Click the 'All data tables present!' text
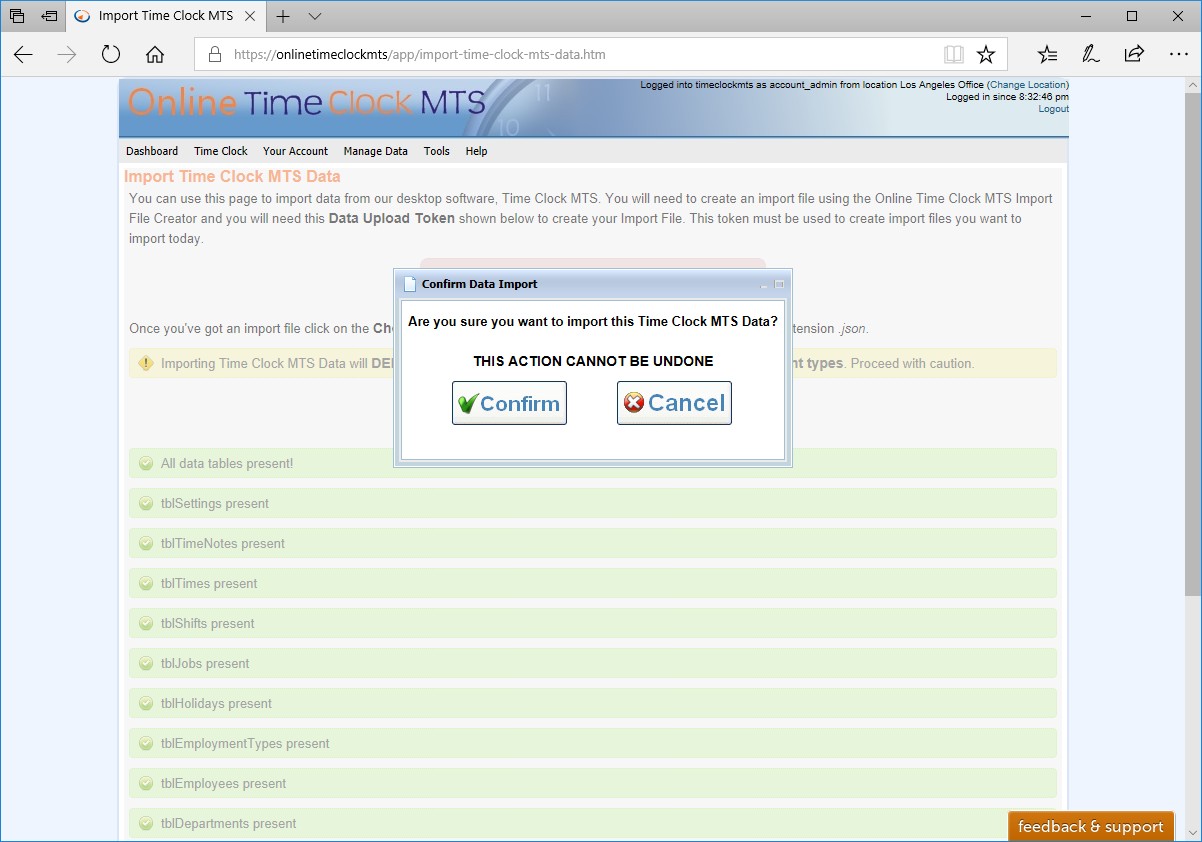The height and width of the screenshot is (842, 1202). (x=227, y=464)
